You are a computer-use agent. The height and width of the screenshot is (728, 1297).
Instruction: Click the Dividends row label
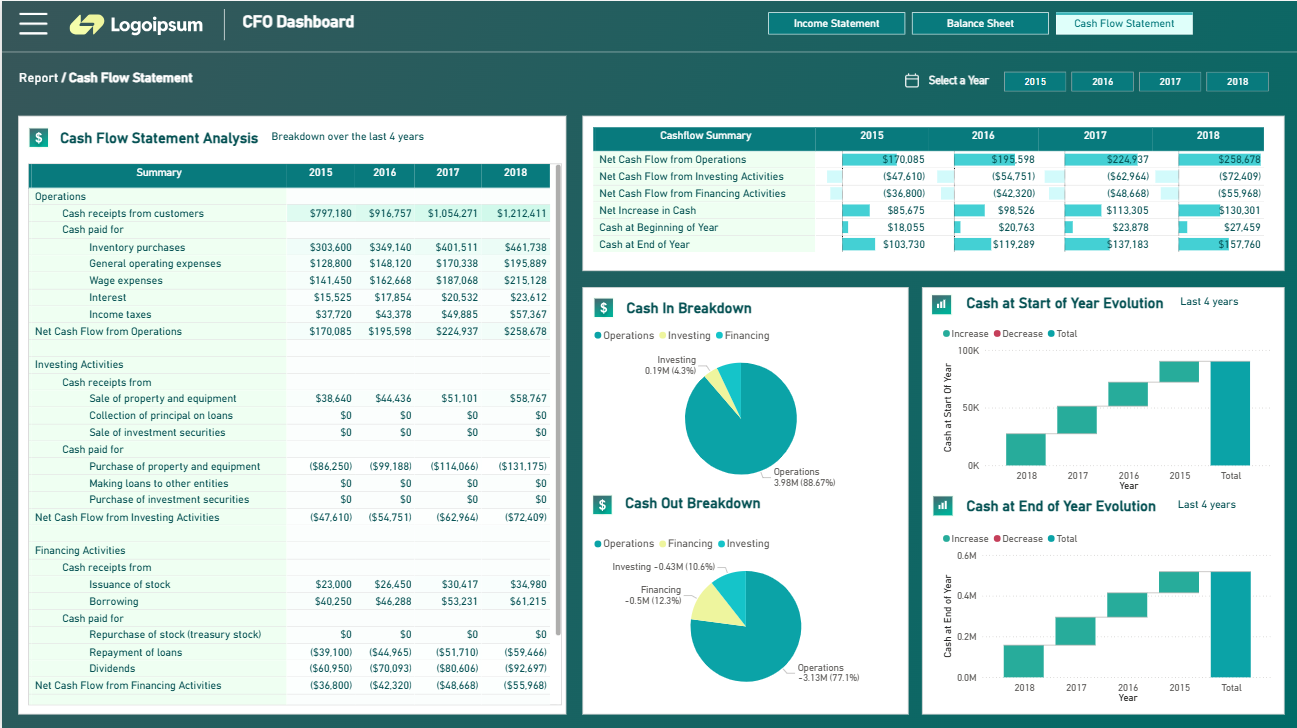click(x=112, y=669)
